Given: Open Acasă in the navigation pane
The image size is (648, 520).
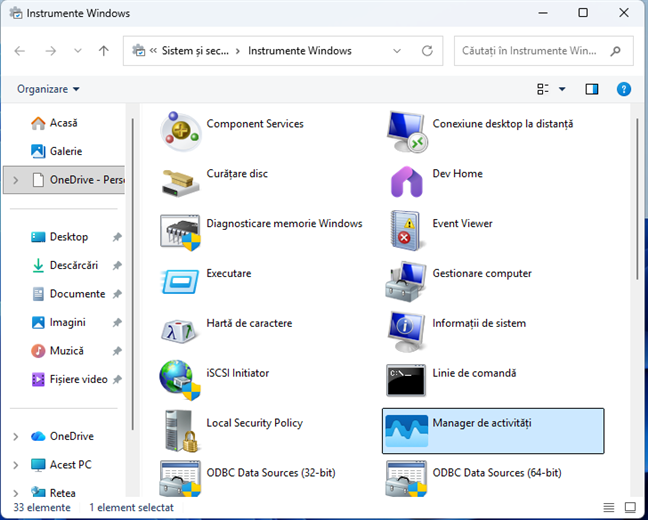Looking at the screenshot, I should (x=54, y=123).
